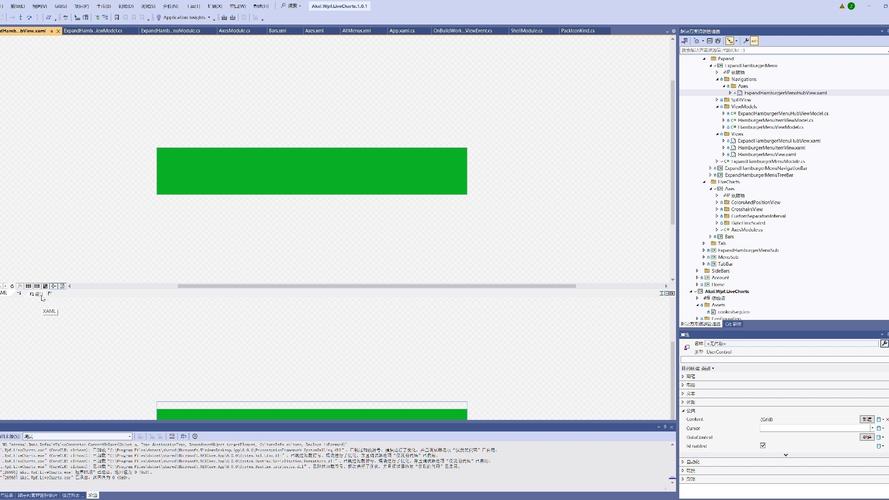The height and width of the screenshot is (500, 889).
Task: Expand the SideBars folder in Solution Explorer
Action: tap(698, 270)
